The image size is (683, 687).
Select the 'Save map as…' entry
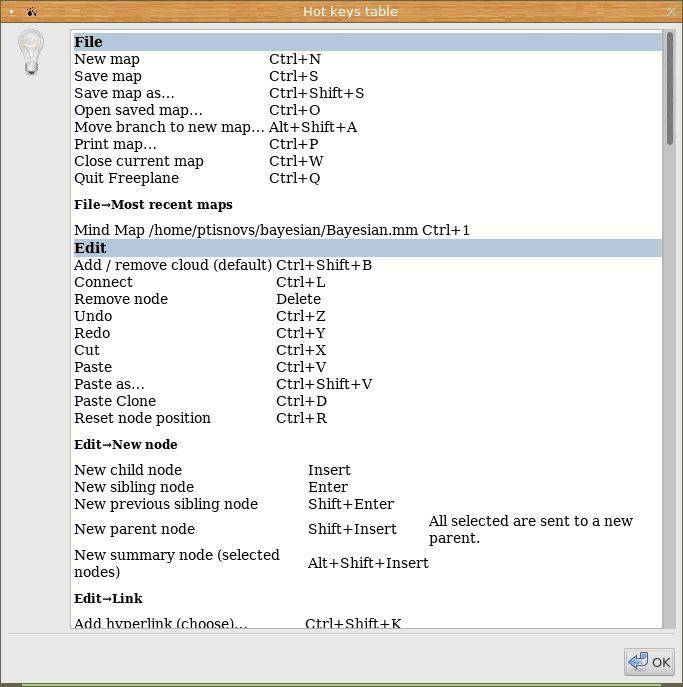point(124,93)
